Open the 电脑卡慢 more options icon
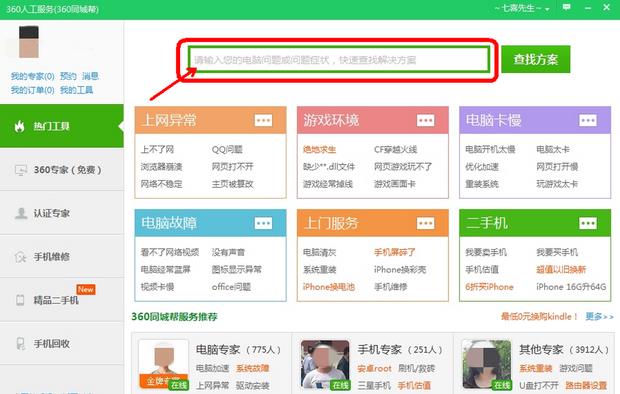Screen dimensions: 620x394 (x=588, y=120)
